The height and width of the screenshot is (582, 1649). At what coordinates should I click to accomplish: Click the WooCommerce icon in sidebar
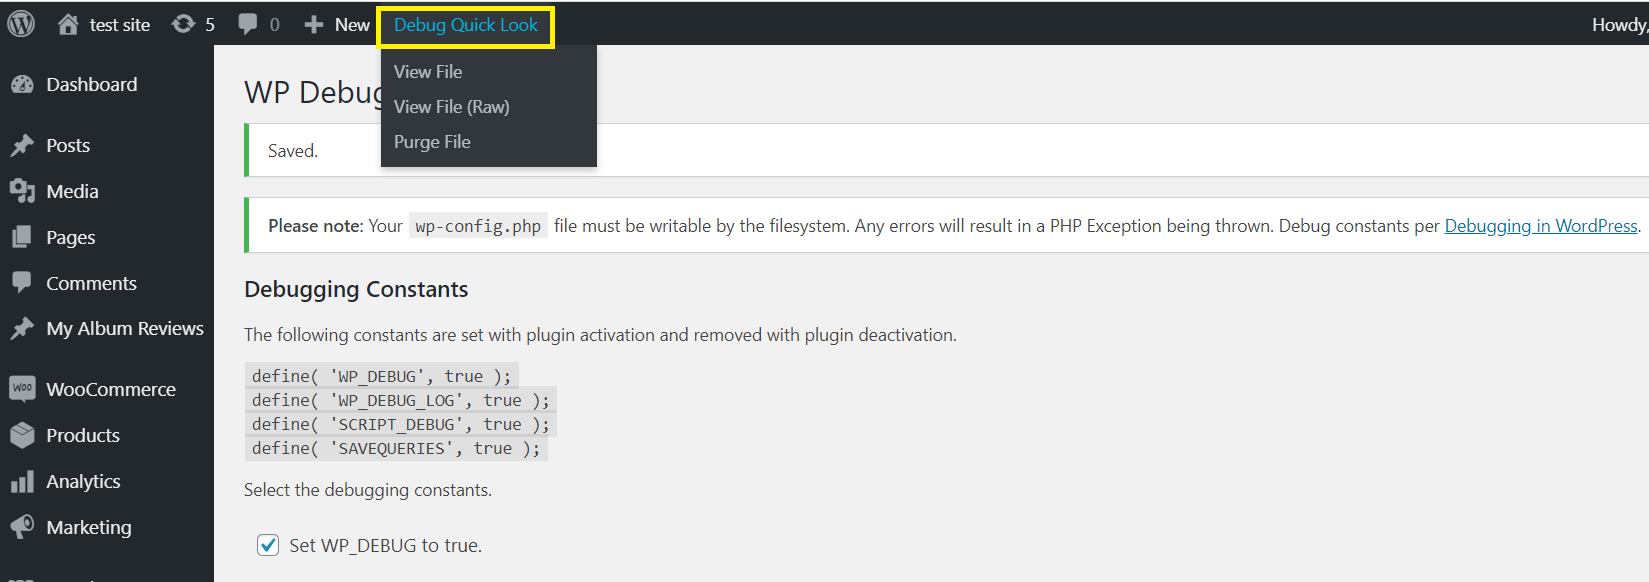coord(22,389)
